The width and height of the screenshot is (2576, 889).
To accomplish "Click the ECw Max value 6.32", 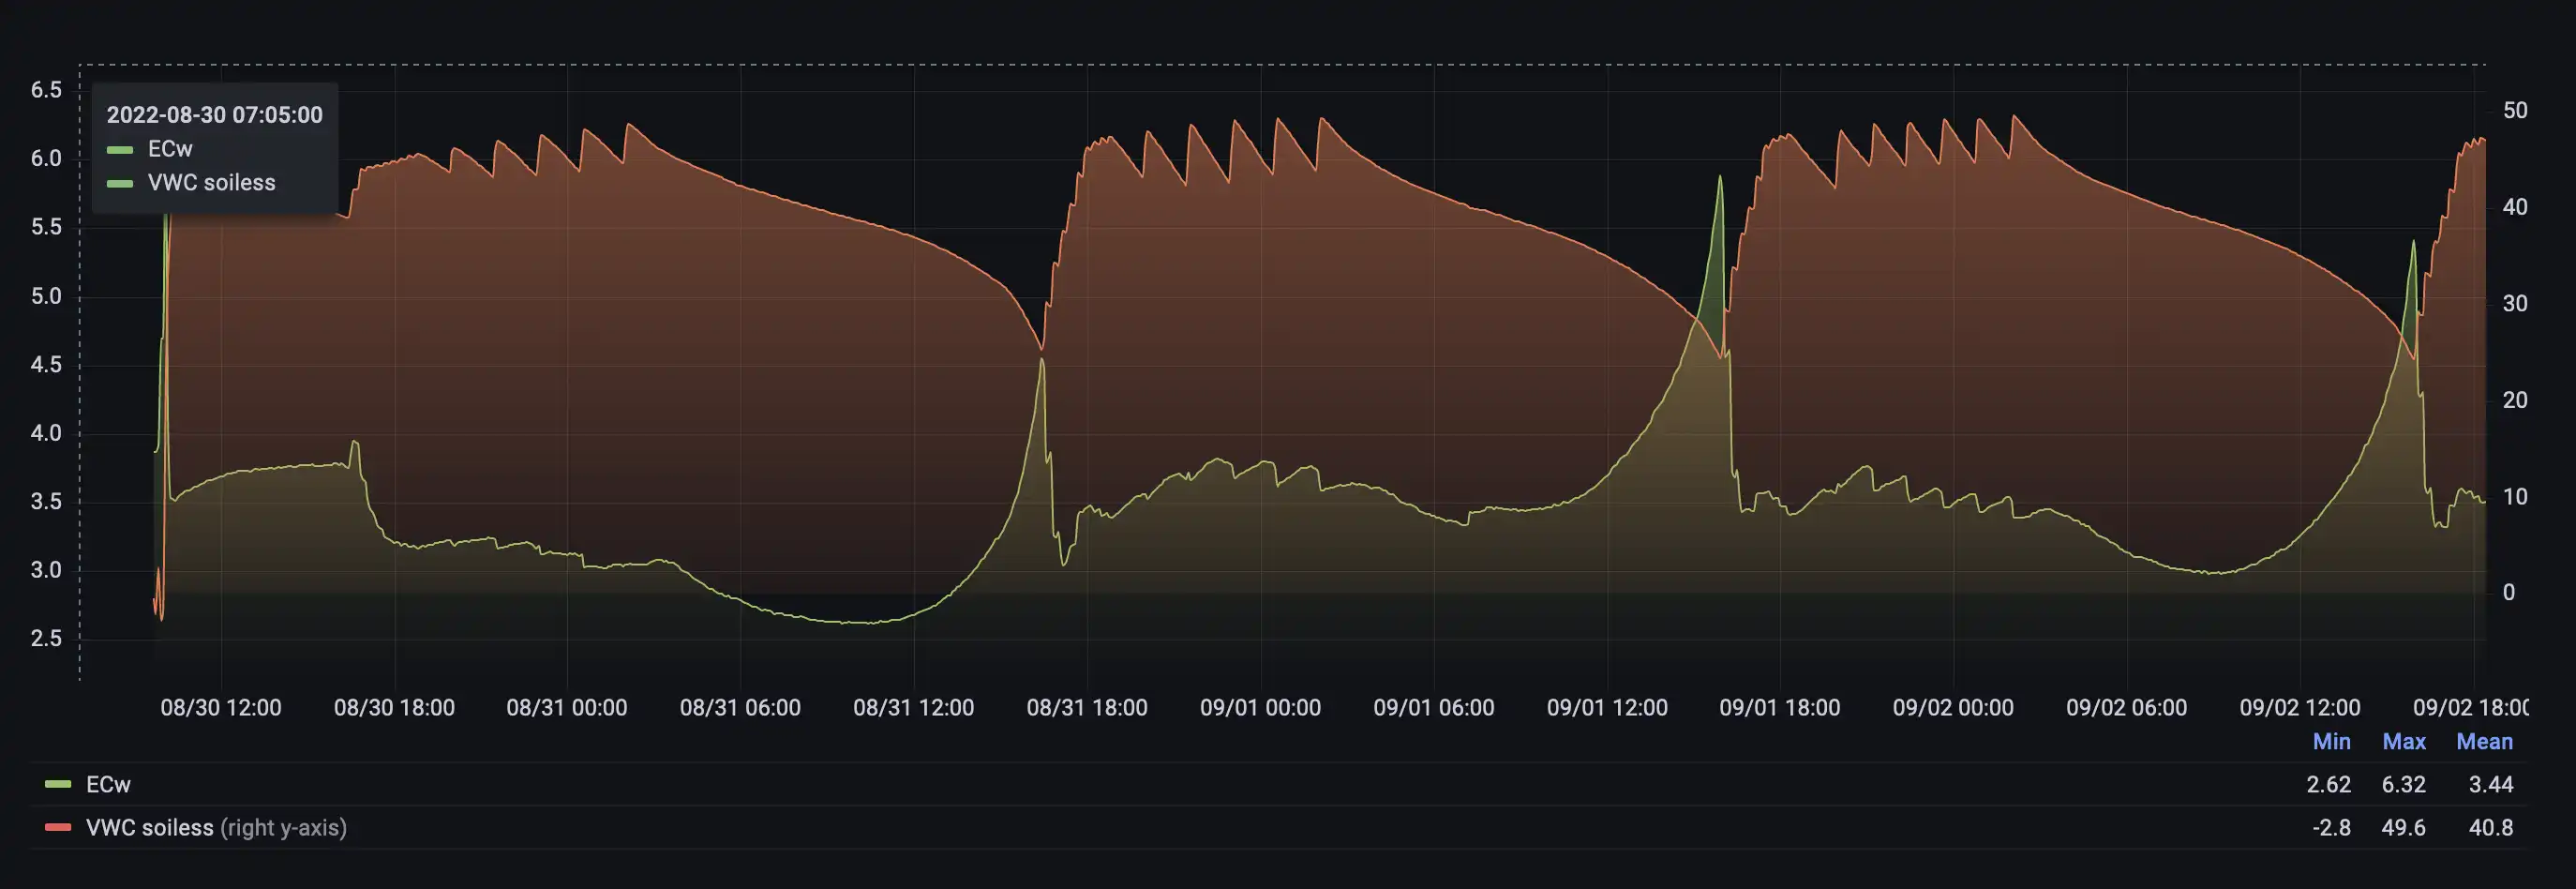I will coord(2405,783).
